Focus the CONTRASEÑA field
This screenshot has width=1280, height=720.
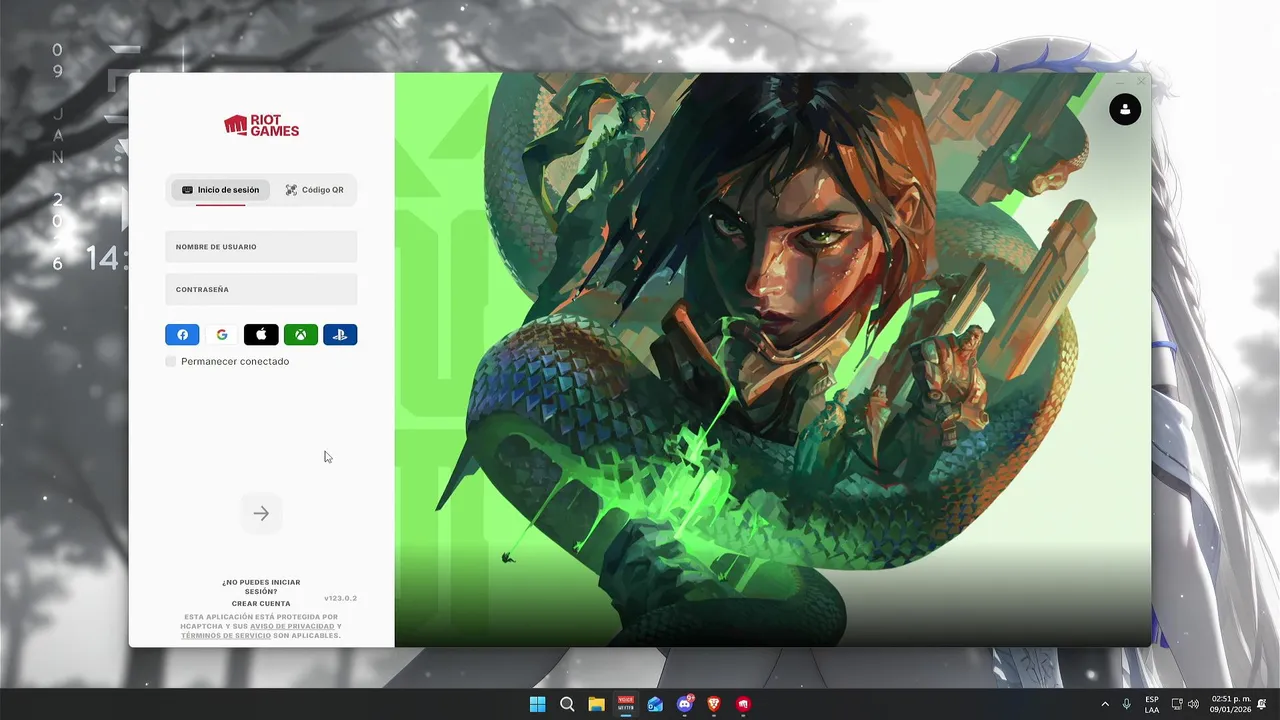[x=261, y=289]
